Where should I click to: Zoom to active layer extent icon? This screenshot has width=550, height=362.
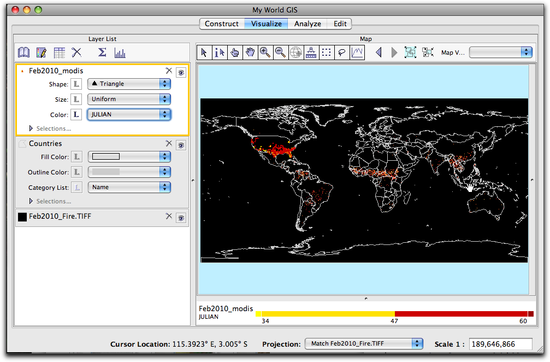428,52
